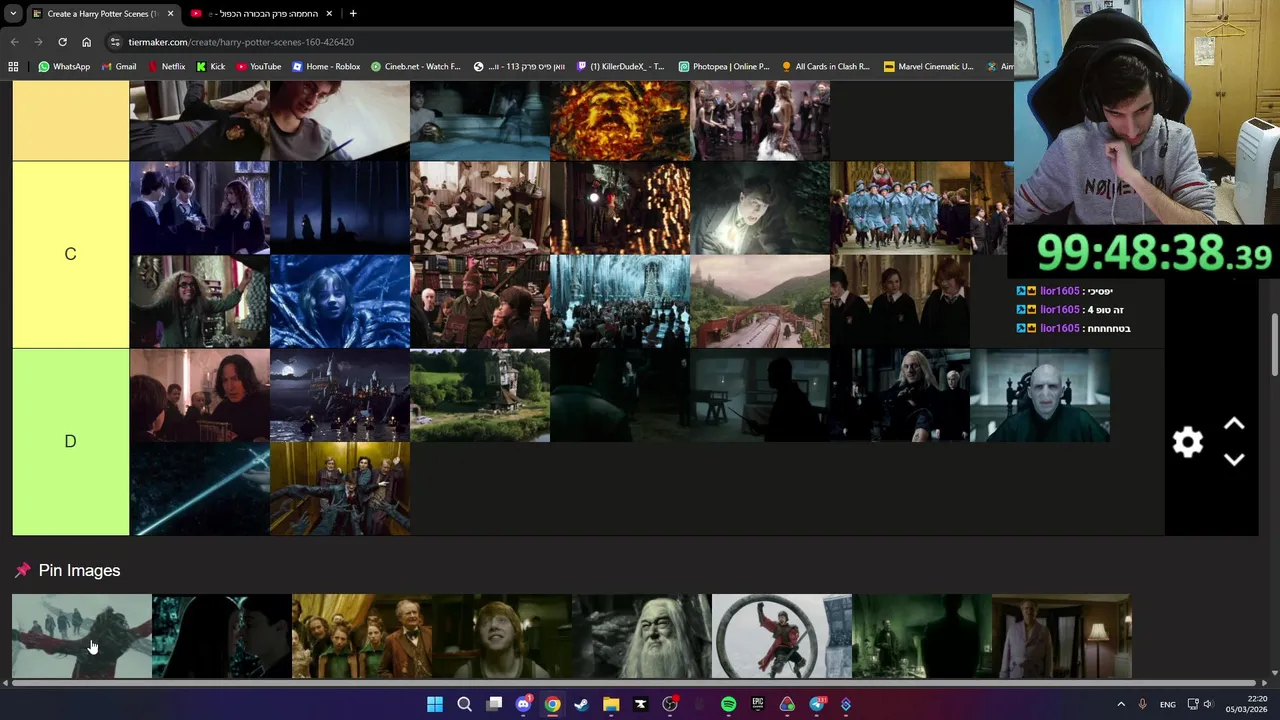The width and height of the screenshot is (1280, 720).
Task: Open the Marvel Cinematic U... bookmark
Action: tap(929, 67)
